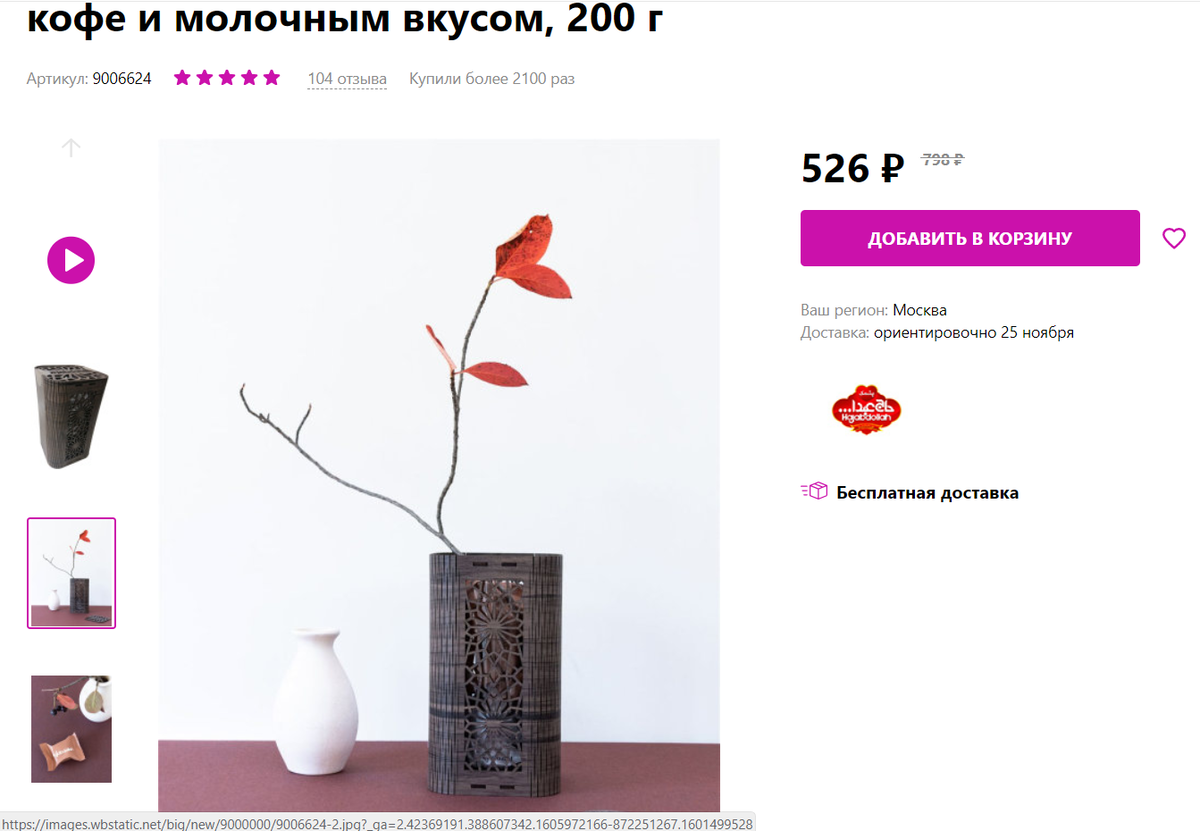1200x831 pixels.
Task: Click the free delivery box icon
Action: pos(814,491)
